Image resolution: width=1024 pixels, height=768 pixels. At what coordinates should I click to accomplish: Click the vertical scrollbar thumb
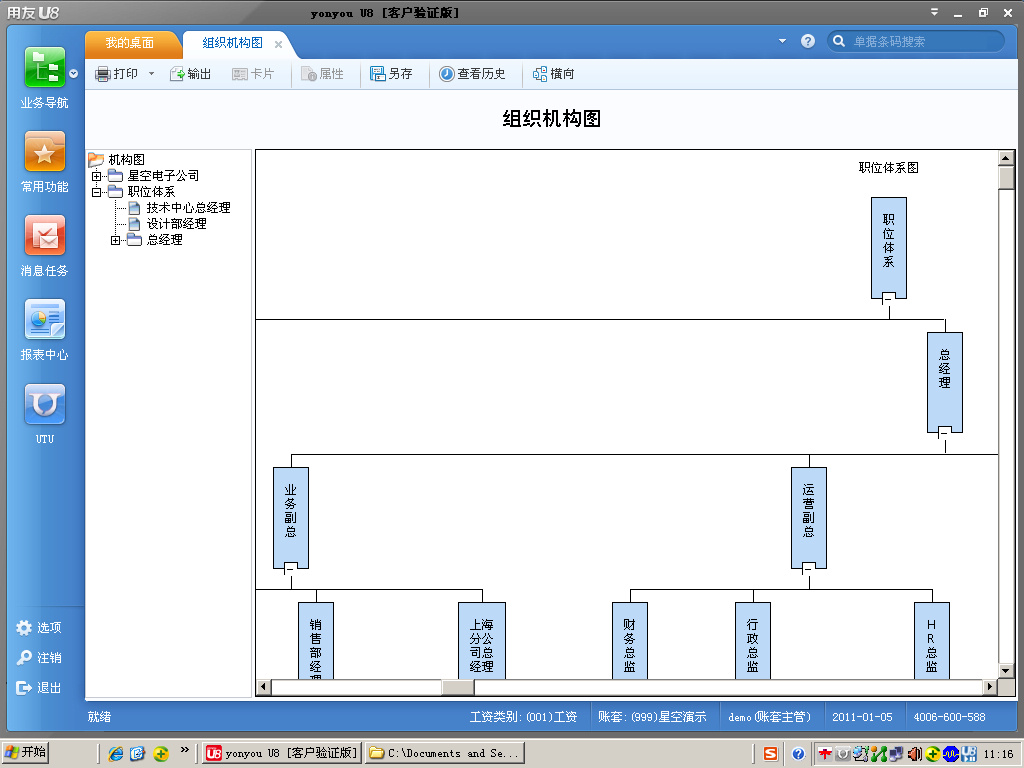[1006, 178]
